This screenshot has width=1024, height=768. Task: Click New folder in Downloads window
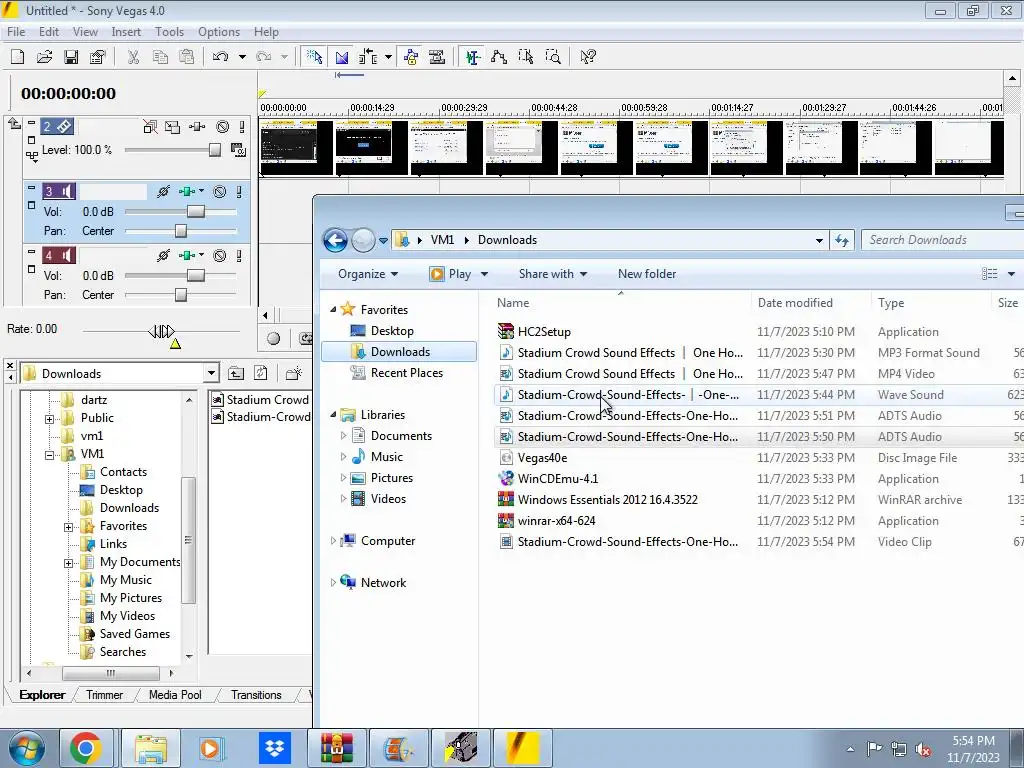pyautogui.click(x=647, y=274)
